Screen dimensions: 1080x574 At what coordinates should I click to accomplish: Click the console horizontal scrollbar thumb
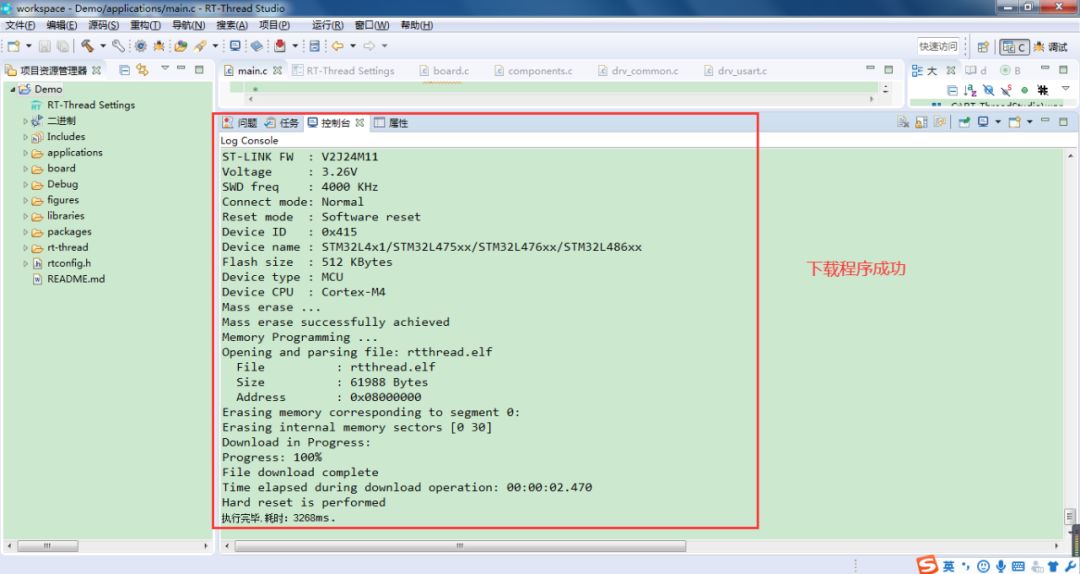click(x=460, y=546)
